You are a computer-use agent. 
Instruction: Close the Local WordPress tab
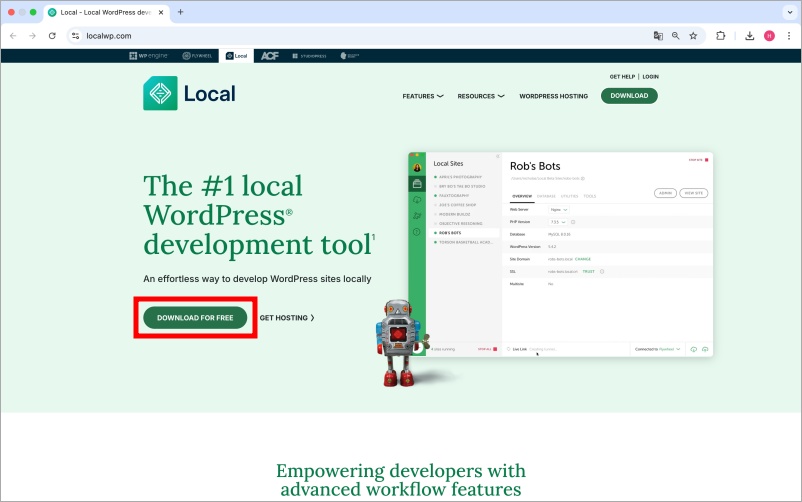[x=161, y=12]
